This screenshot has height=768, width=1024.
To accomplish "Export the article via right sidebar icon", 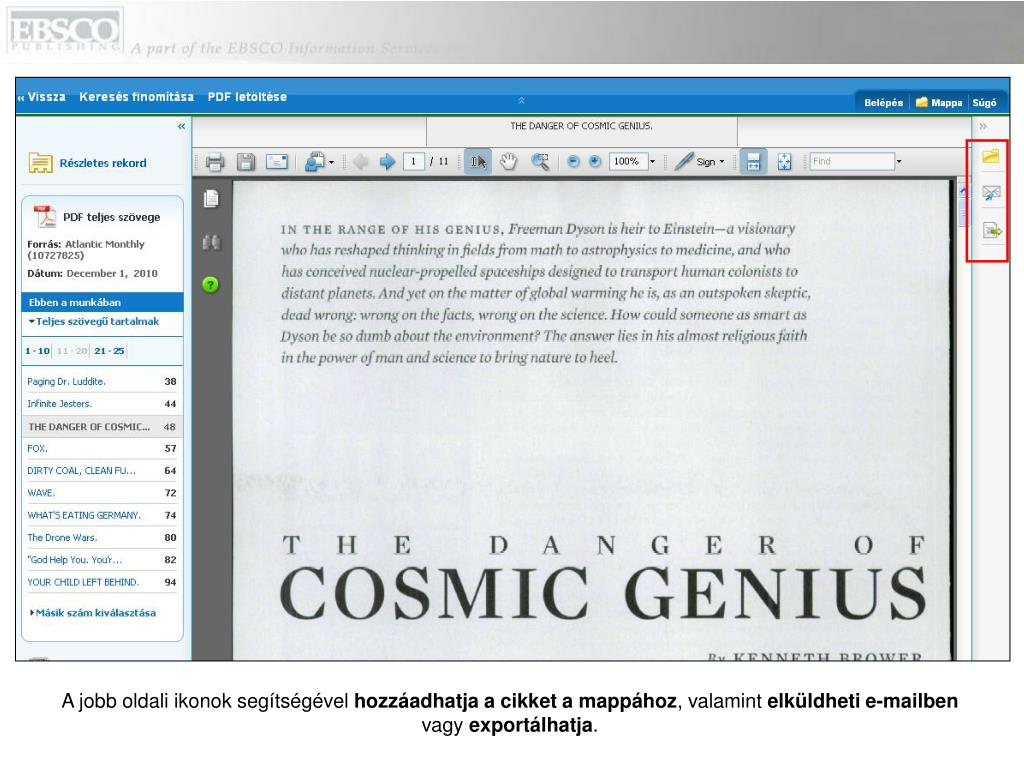I will [x=991, y=231].
